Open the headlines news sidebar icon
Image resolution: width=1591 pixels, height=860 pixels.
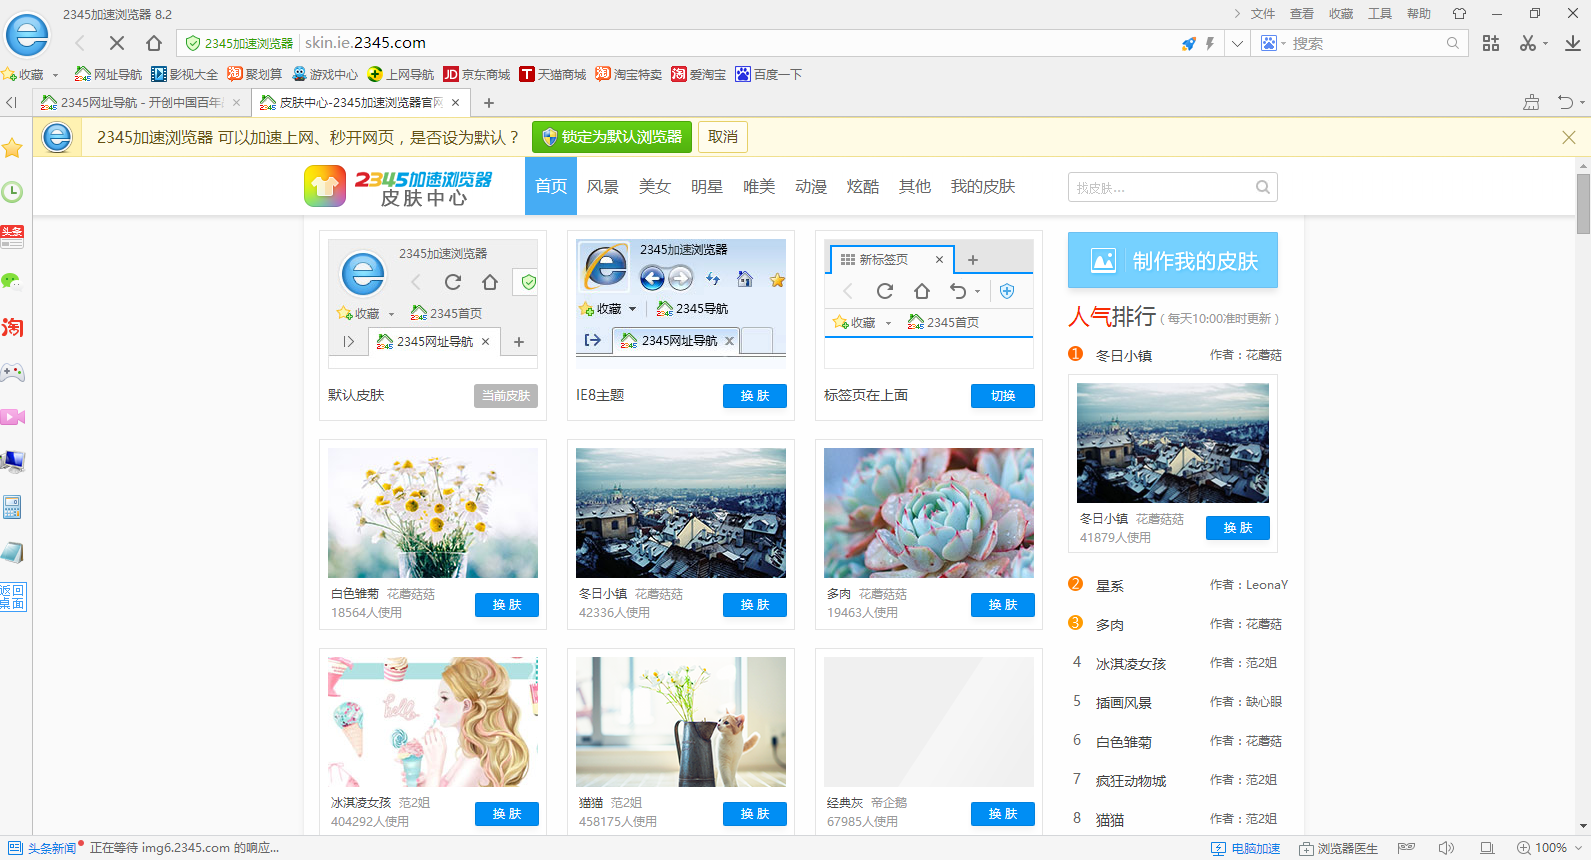tap(12, 237)
